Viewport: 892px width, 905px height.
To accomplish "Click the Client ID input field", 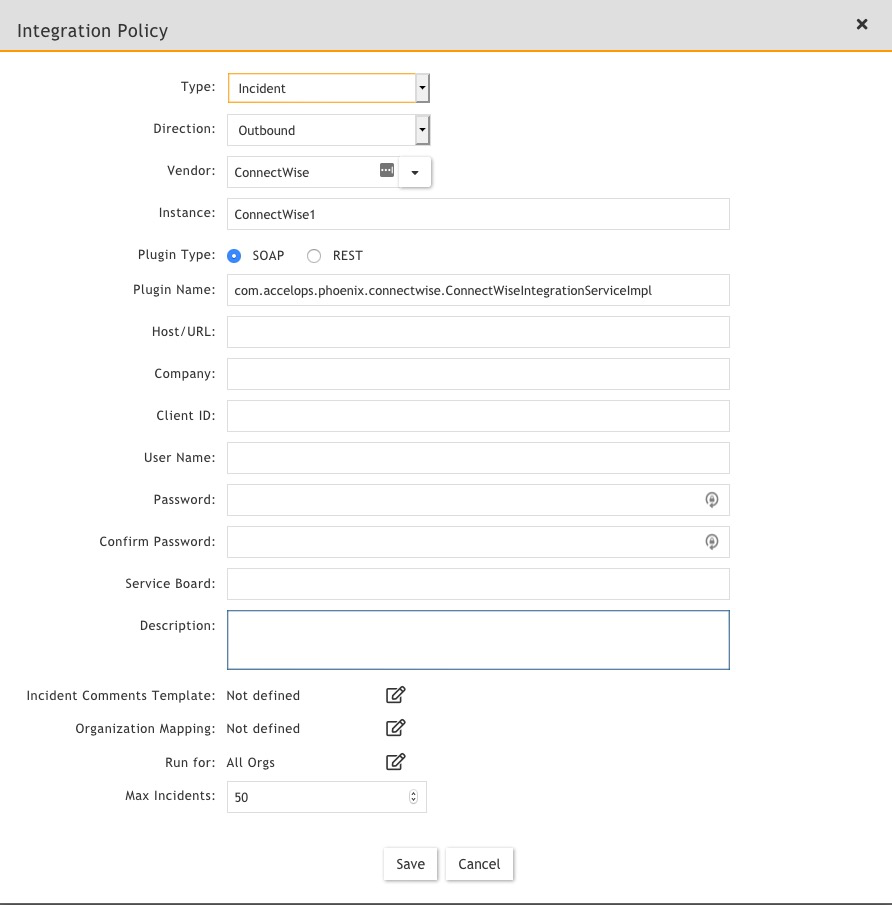I will pyautogui.click(x=478, y=416).
